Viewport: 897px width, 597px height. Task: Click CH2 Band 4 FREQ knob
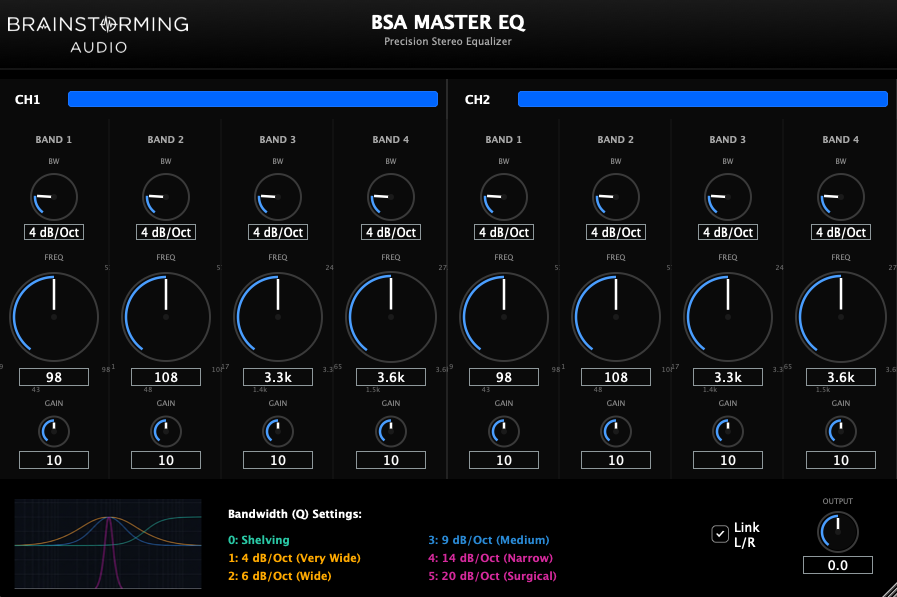click(x=841, y=317)
